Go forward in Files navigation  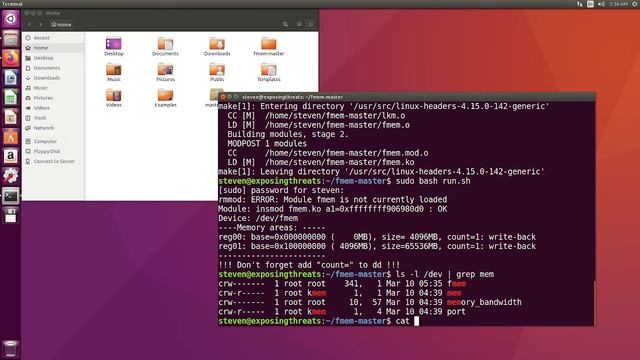click(40, 24)
